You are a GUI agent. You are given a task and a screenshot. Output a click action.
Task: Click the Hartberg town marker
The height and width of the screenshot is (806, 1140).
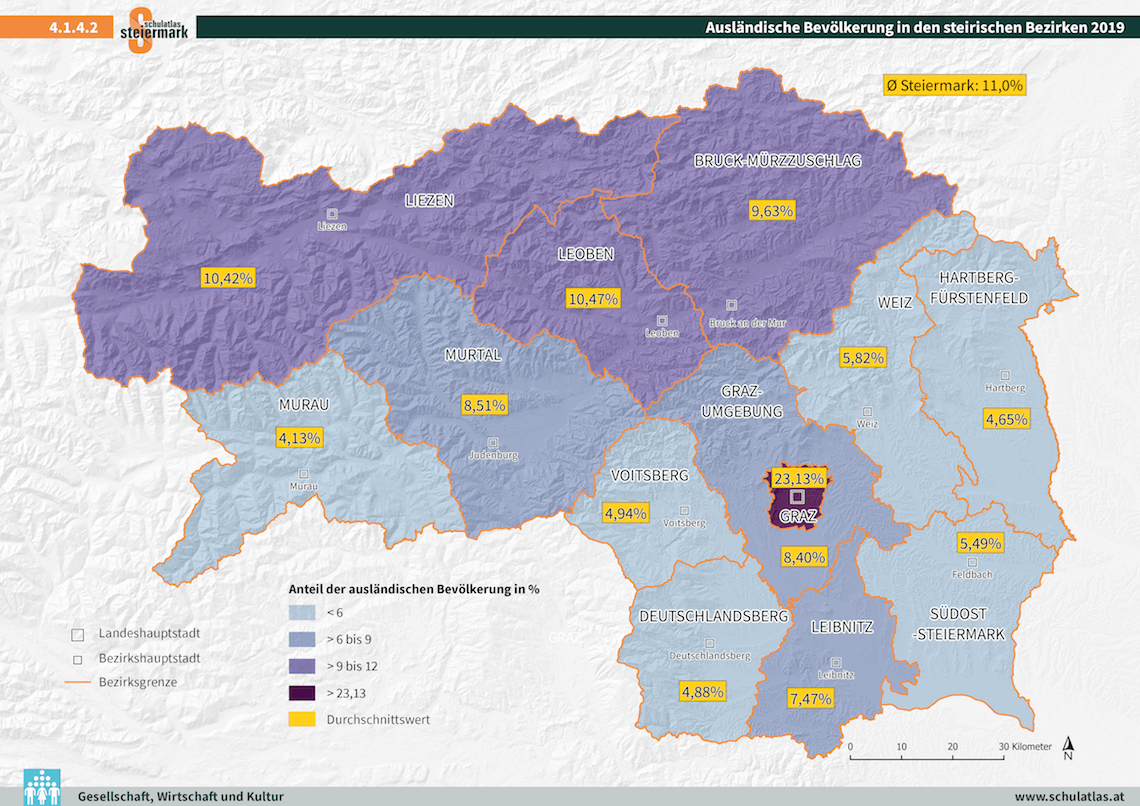[x=1005, y=374]
